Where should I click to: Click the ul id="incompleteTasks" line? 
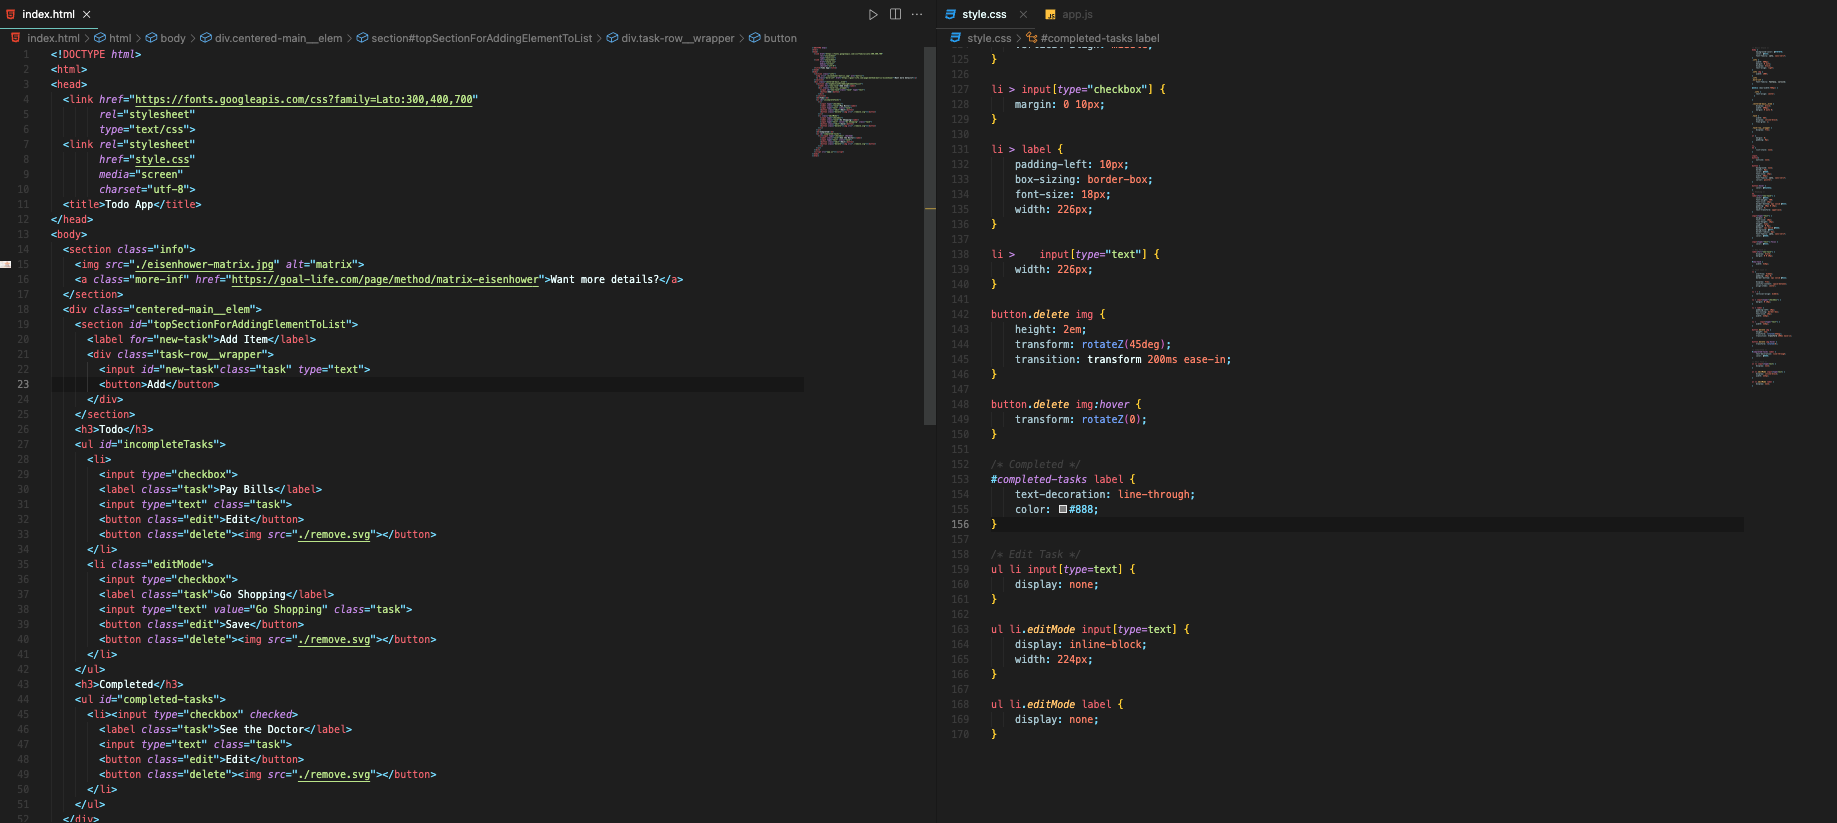(150, 444)
